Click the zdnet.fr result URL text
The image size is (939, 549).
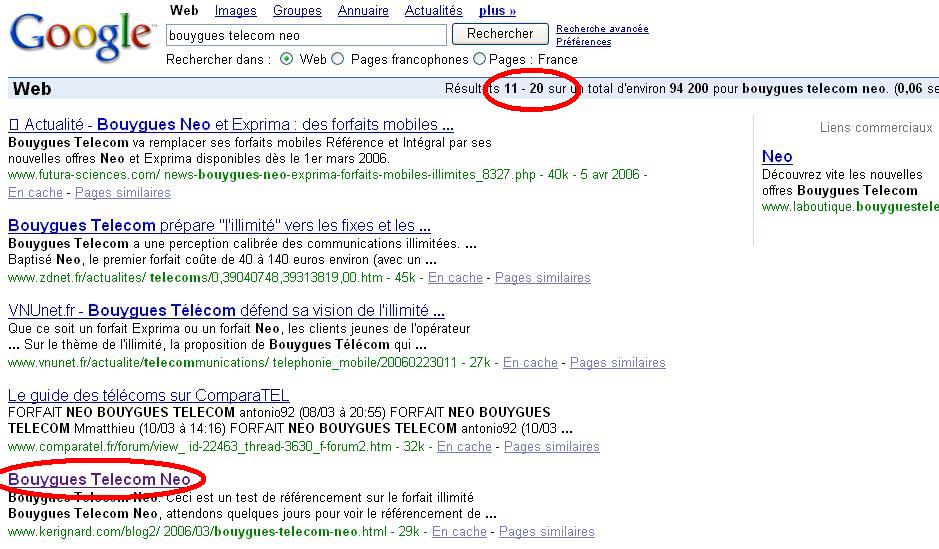195,278
